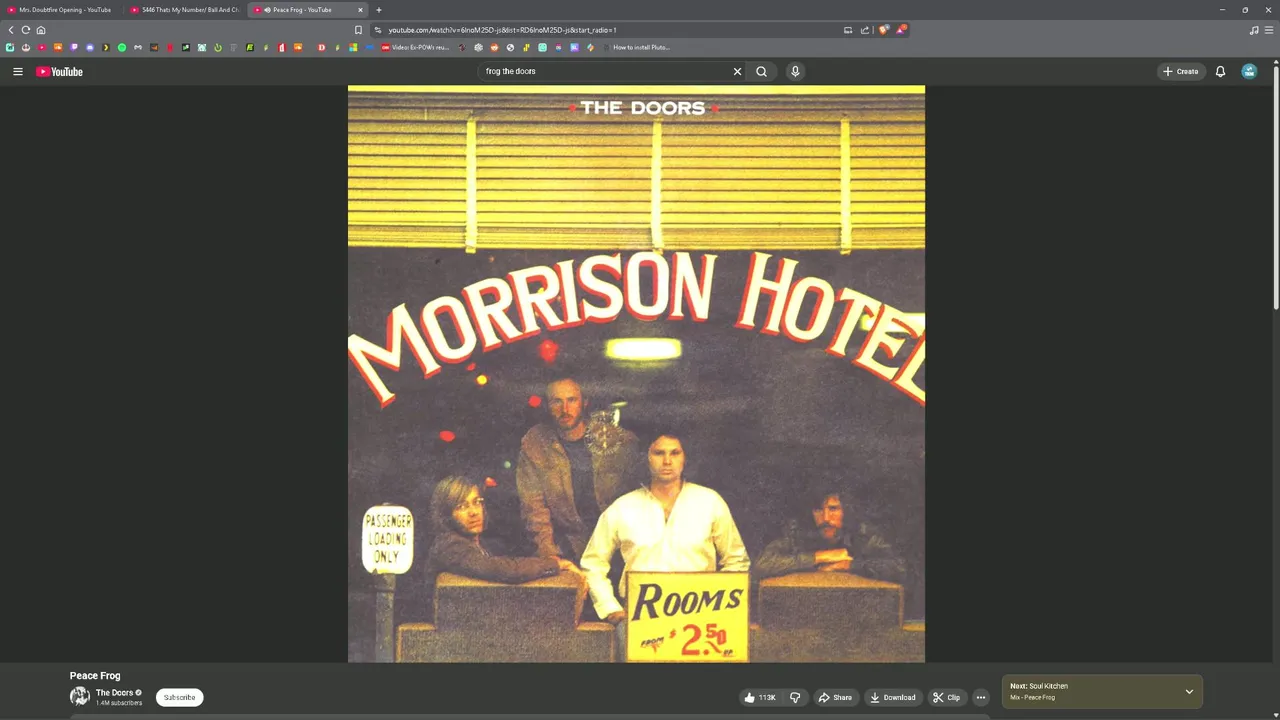Open the YouTube hamburger guide menu
Image resolution: width=1280 pixels, height=720 pixels.
coord(17,71)
